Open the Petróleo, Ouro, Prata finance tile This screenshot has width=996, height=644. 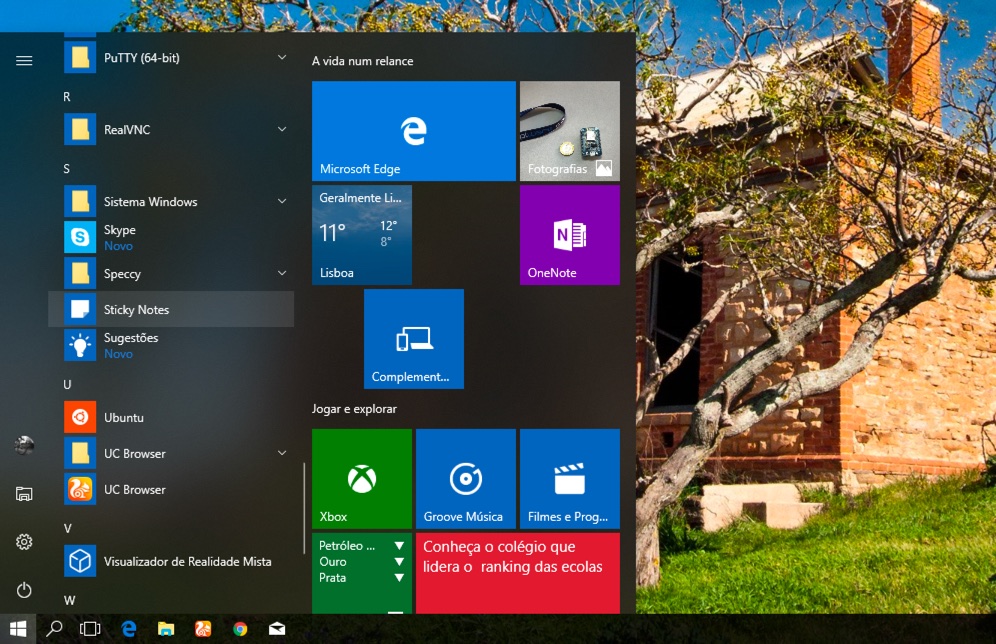pyautogui.click(x=362, y=574)
